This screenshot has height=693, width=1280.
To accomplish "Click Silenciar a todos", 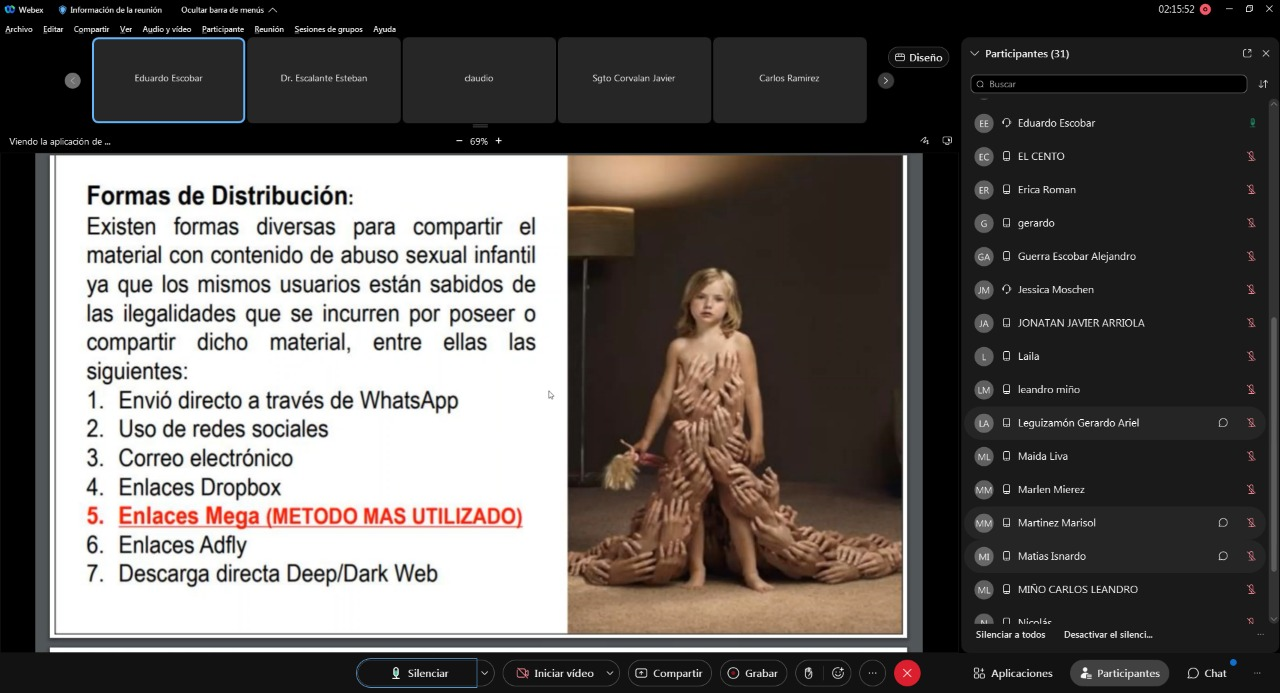I will tap(1010, 634).
